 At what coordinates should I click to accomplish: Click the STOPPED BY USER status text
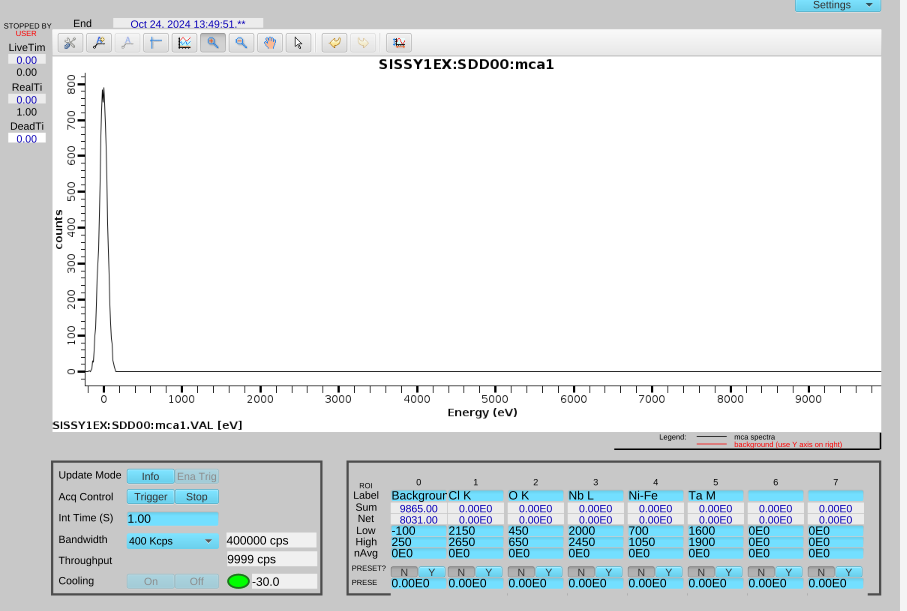coord(27,30)
